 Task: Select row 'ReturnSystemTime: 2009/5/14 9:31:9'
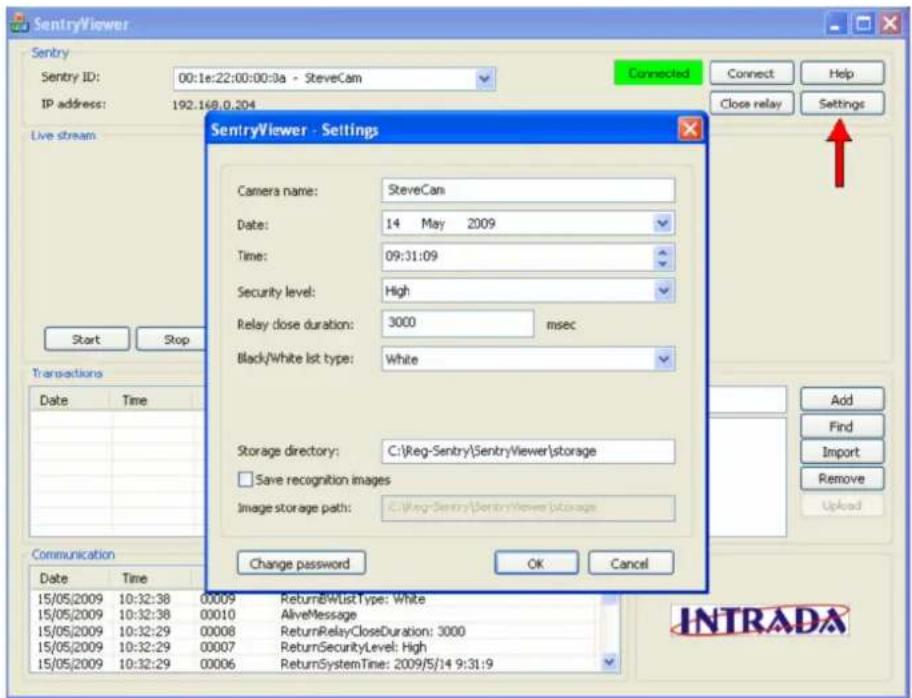pos(317,664)
